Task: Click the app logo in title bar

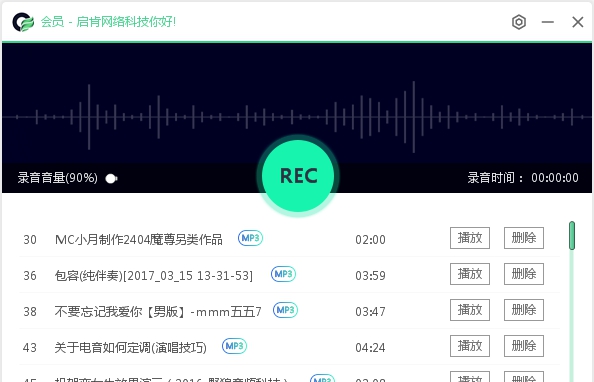Action: (23, 22)
